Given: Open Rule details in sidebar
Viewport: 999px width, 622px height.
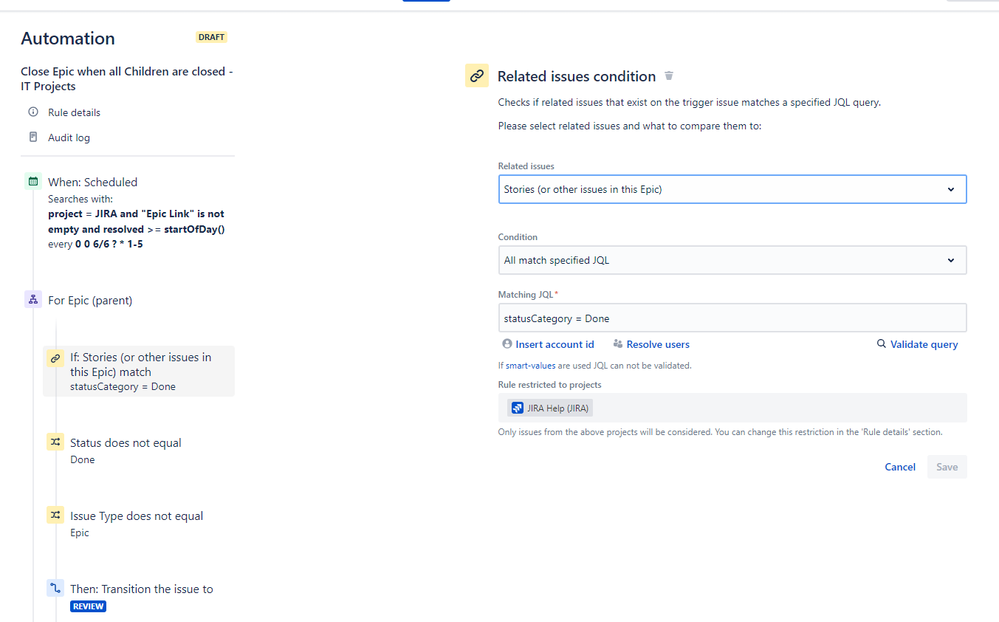Looking at the screenshot, I should pyautogui.click(x=74, y=112).
